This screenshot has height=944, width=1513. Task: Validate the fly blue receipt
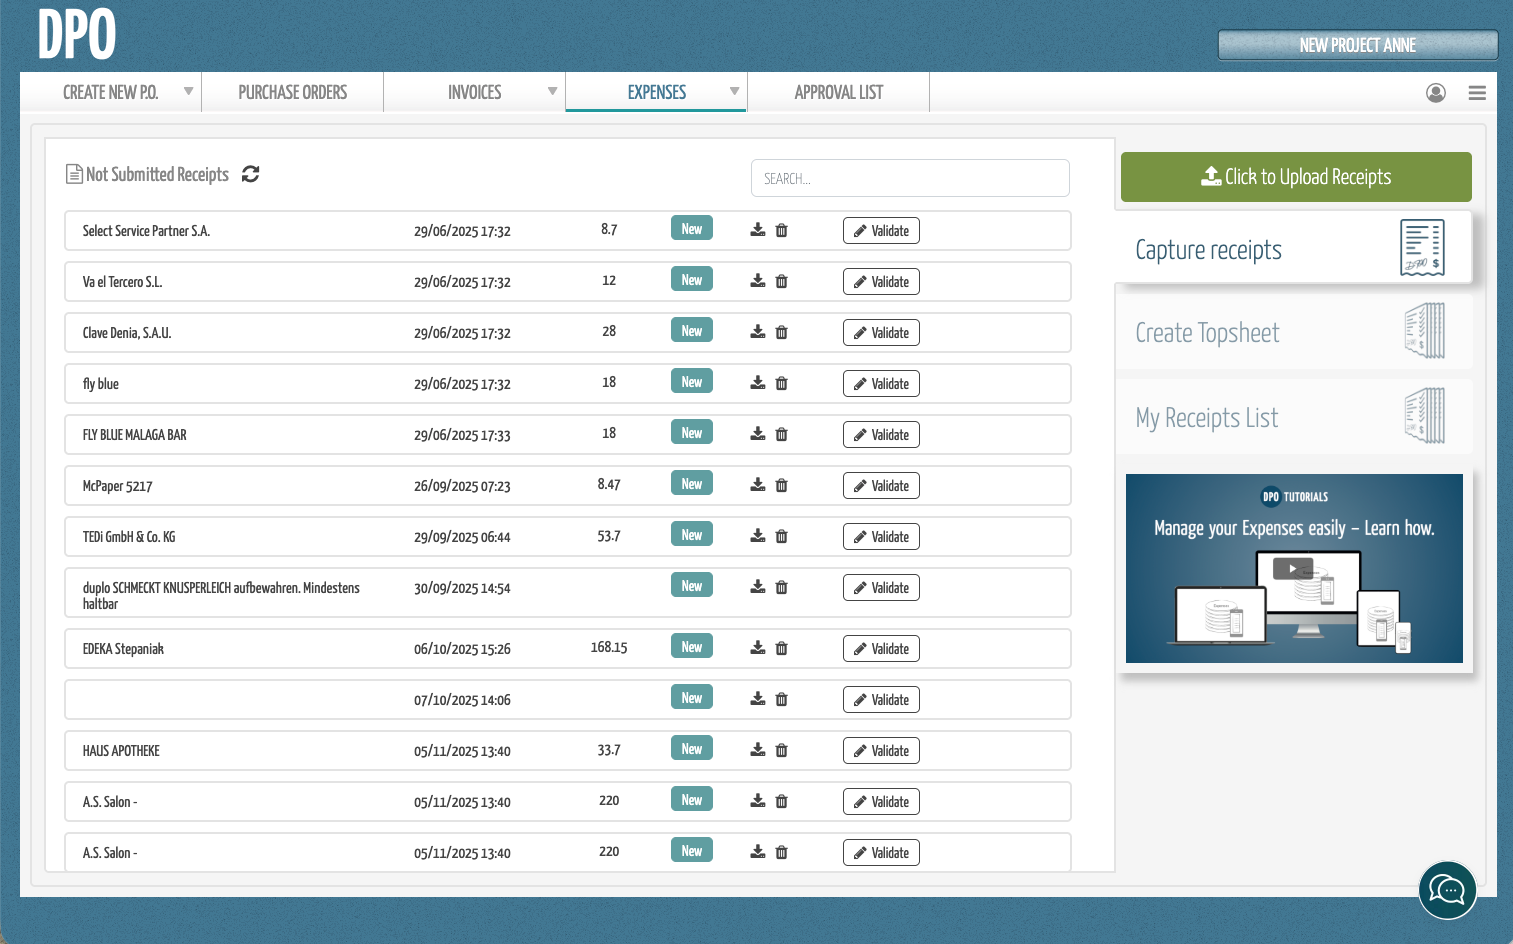click(881, 384)
